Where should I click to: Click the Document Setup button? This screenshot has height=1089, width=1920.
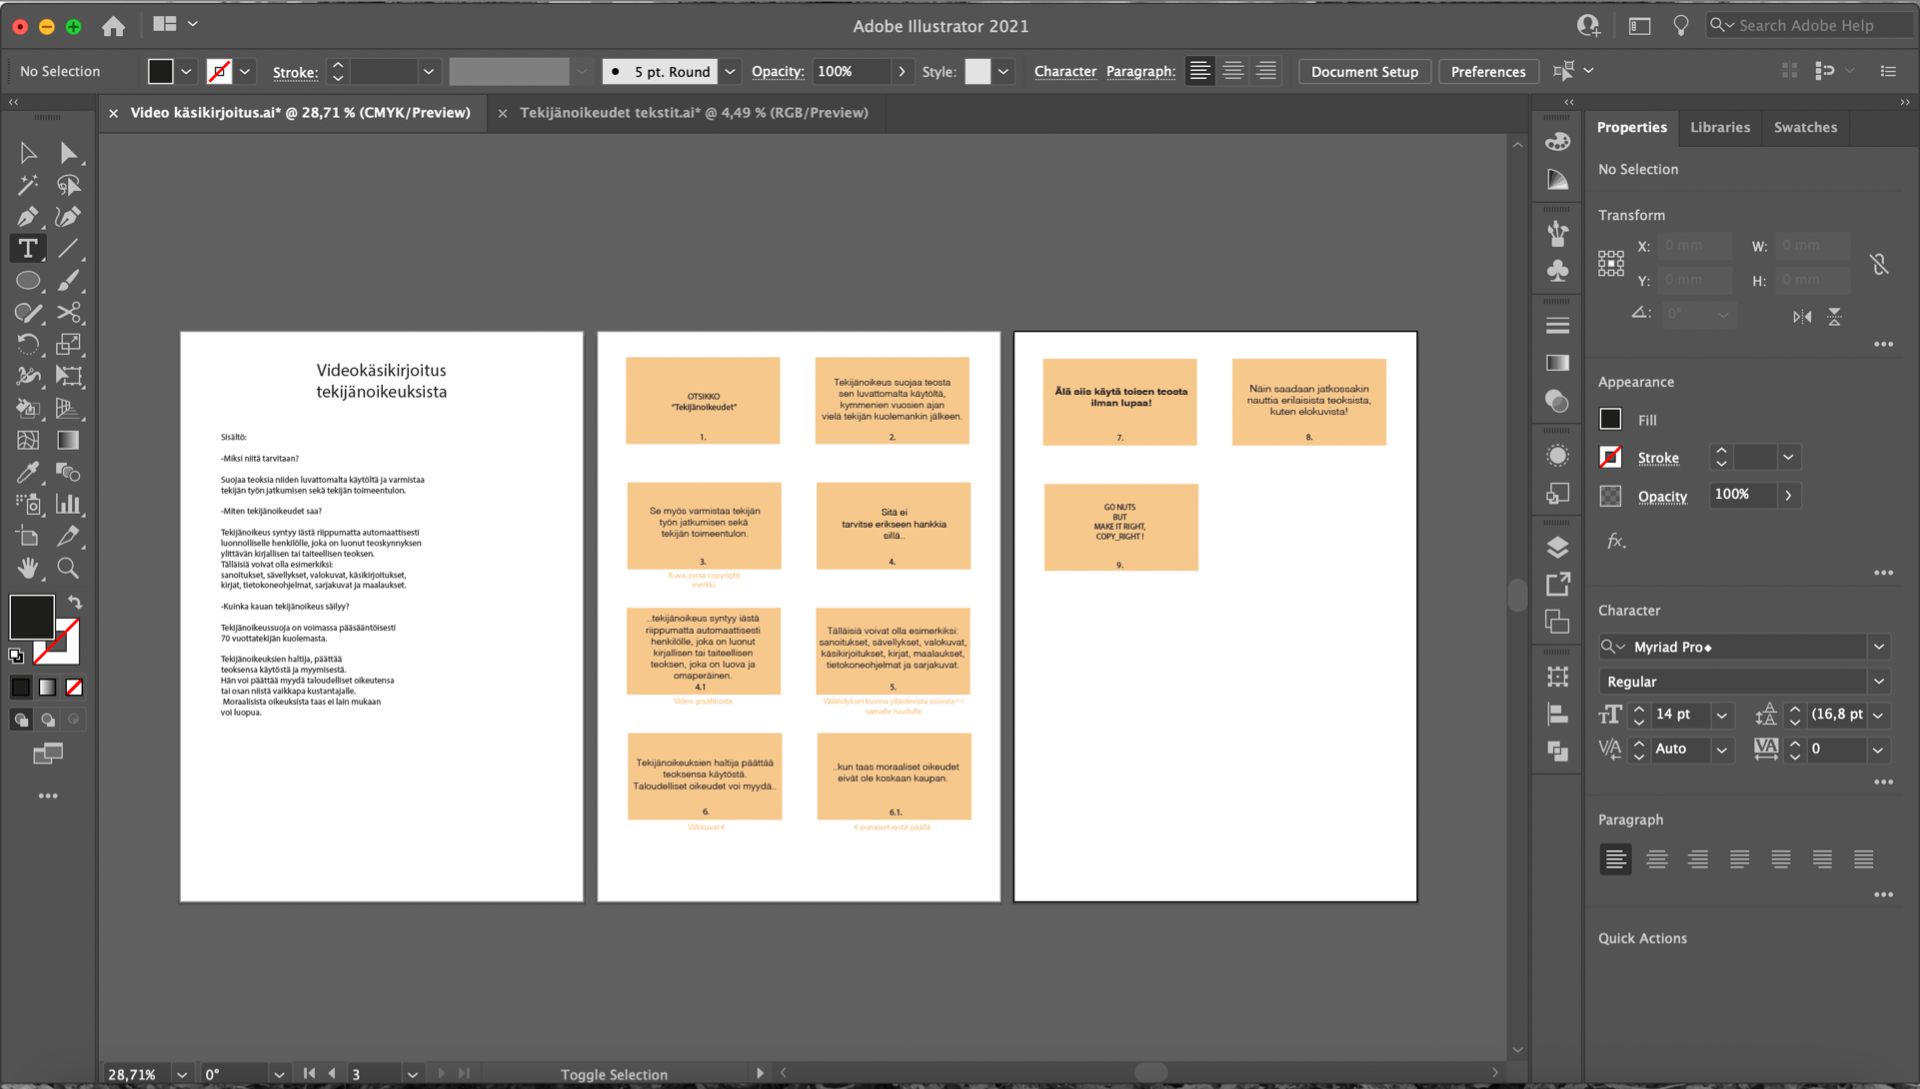1364,72
